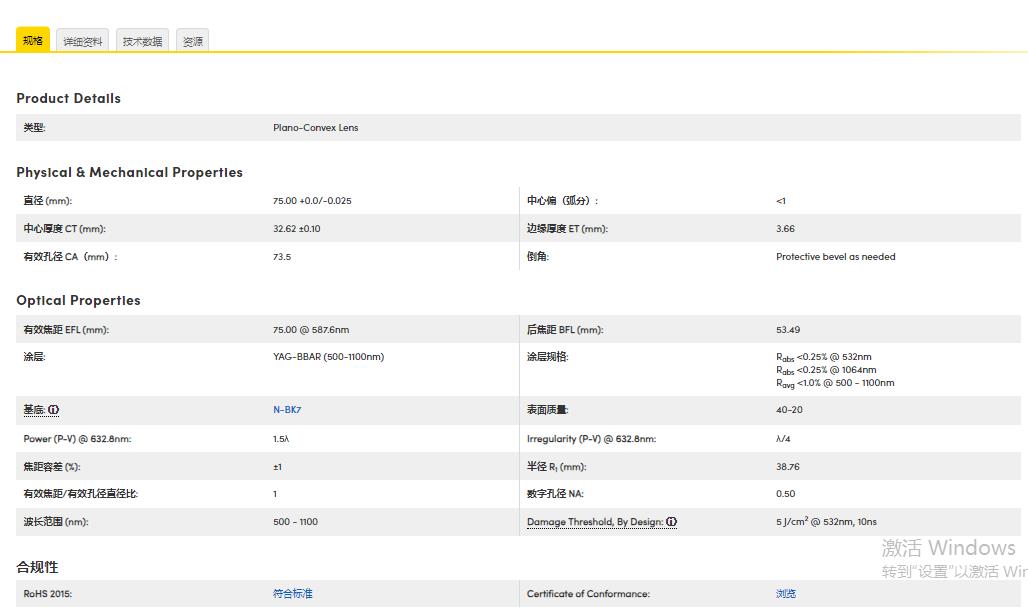The width and height of the screenshot is (1028, 613).
Task: Click the info icon beside 基底
Action: pos(54,410)
